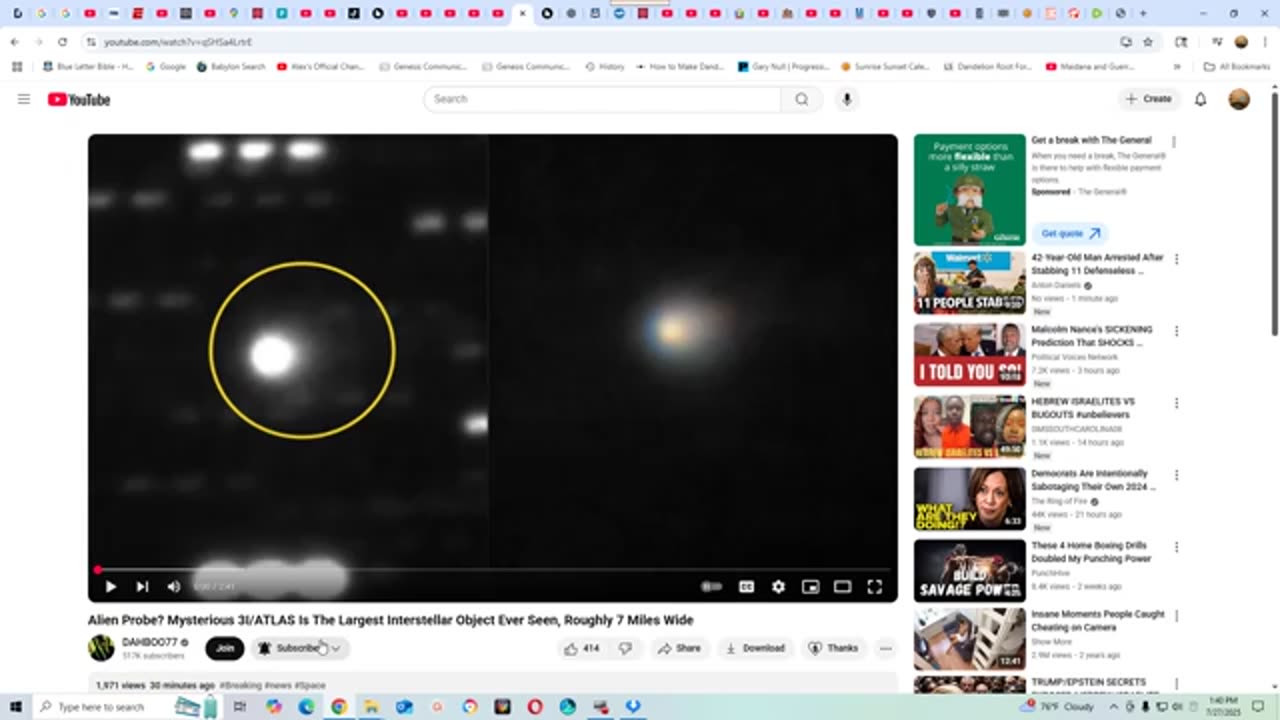The image size is (1280, 720).
Task: Open the Sunrise Sunset Calendar bookmark
Action: click(x=885, y=67)
